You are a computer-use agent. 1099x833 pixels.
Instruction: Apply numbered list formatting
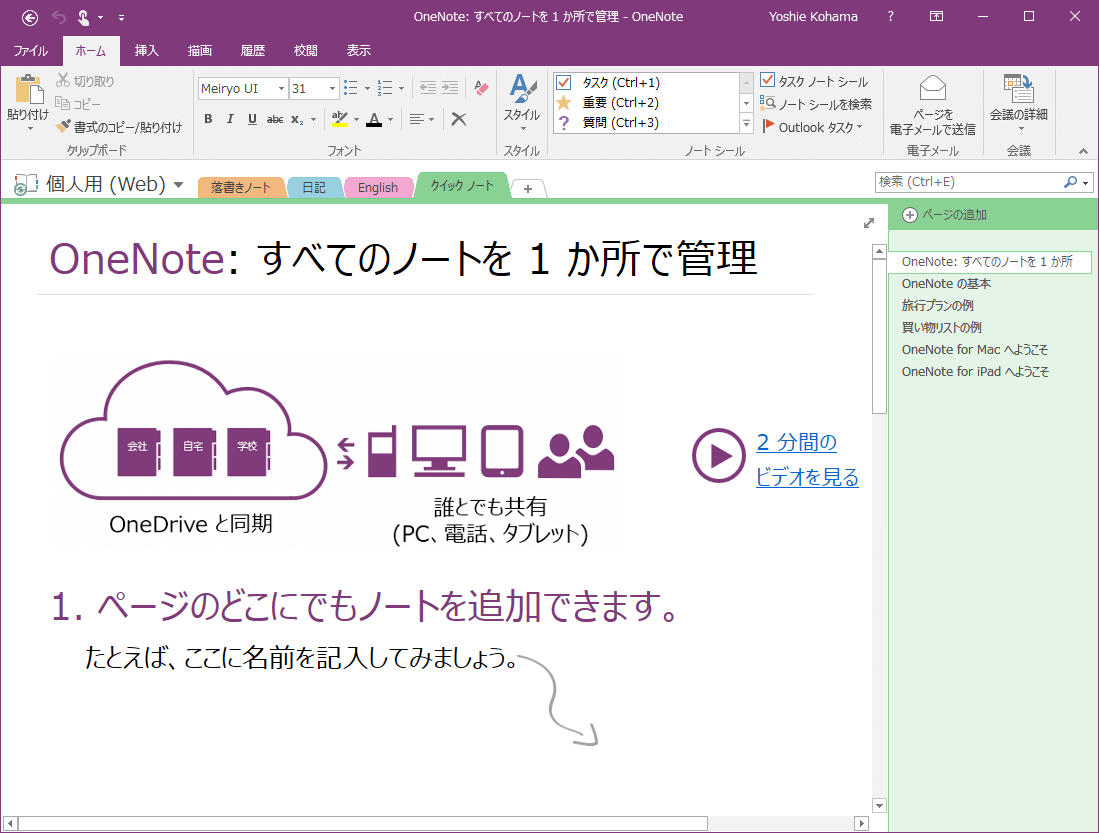(385, 88)
